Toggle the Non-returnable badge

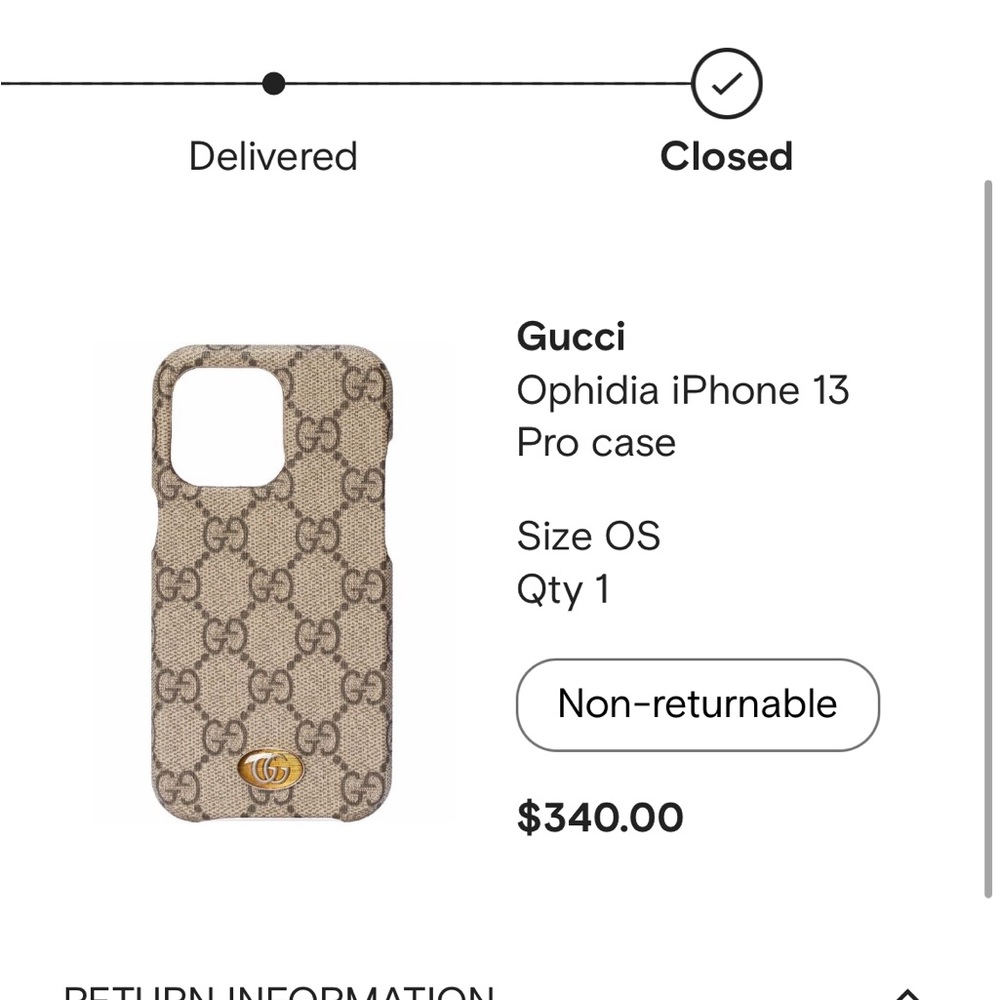[697, 704]
